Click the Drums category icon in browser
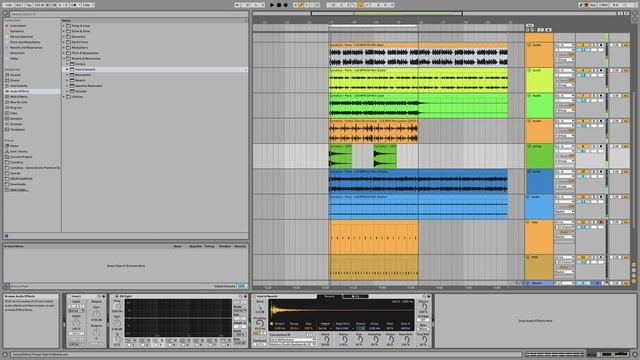Image resolution: width=640 pixels, height=360 pixels. point(7,80)
